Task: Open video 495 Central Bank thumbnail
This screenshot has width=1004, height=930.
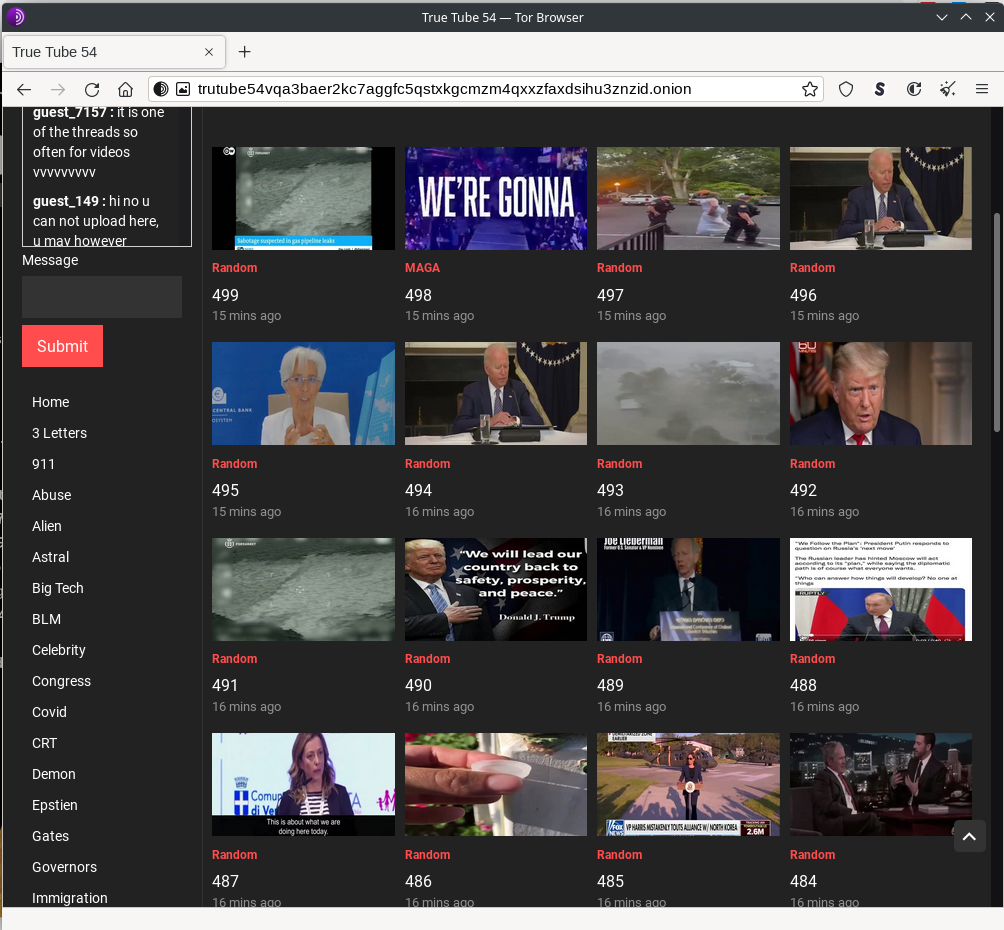Action: [304, 393]
